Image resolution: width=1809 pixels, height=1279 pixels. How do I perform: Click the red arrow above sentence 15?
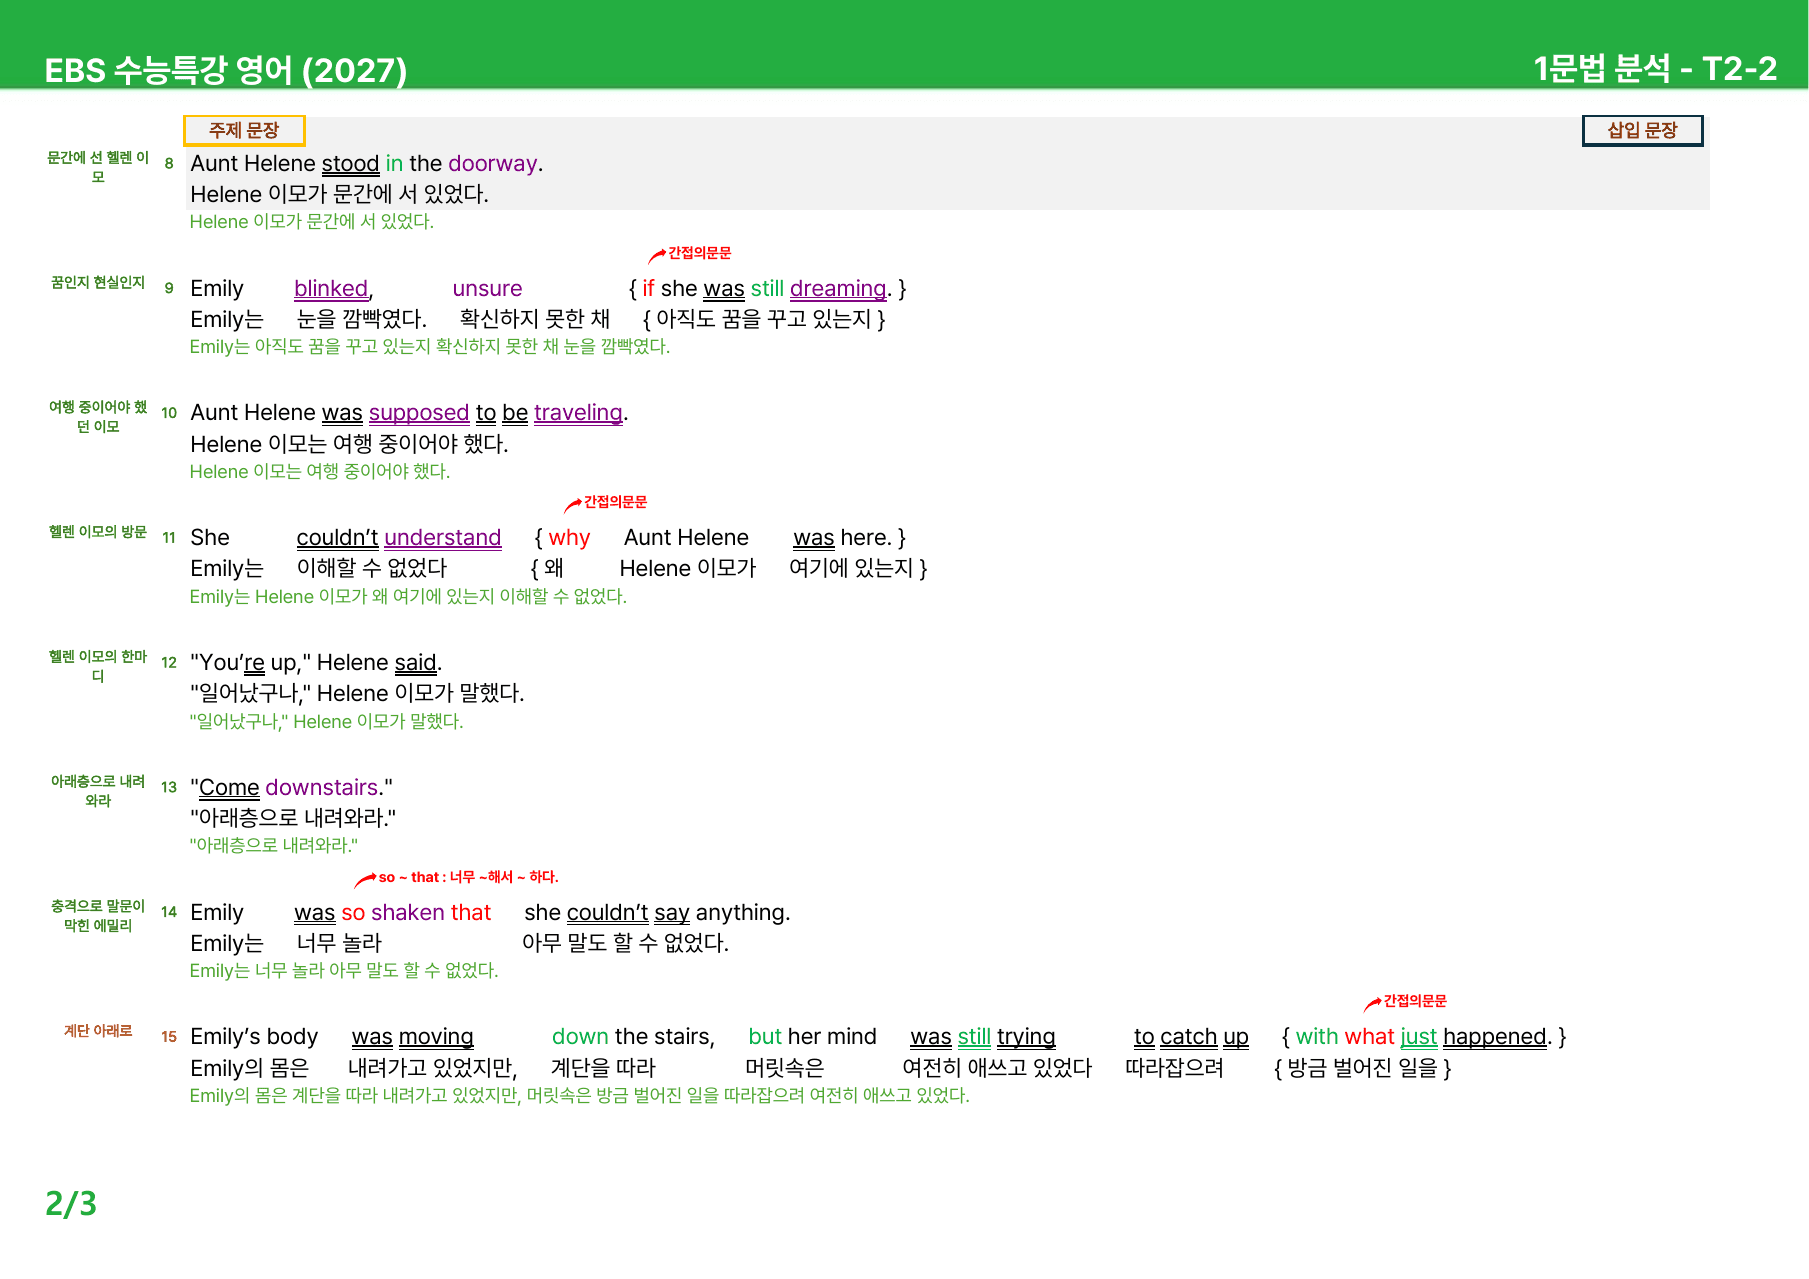point(1373,1004)
